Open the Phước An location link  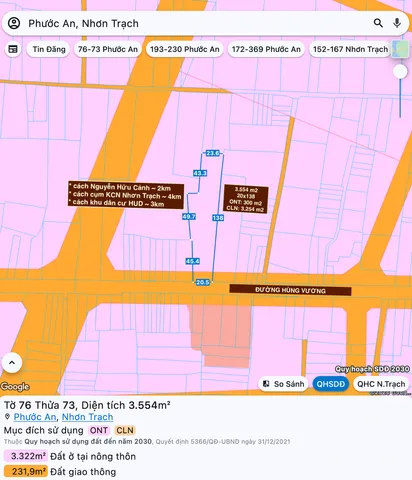tap(35, 417)
